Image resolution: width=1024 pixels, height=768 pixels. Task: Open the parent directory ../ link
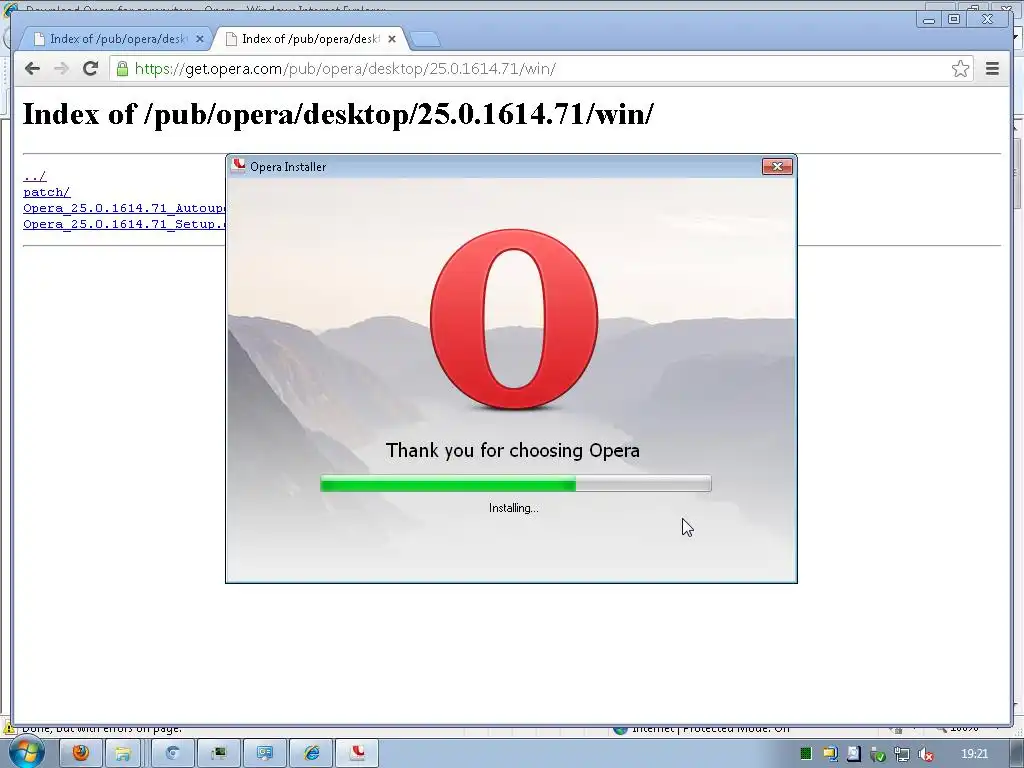coord(35,176)
